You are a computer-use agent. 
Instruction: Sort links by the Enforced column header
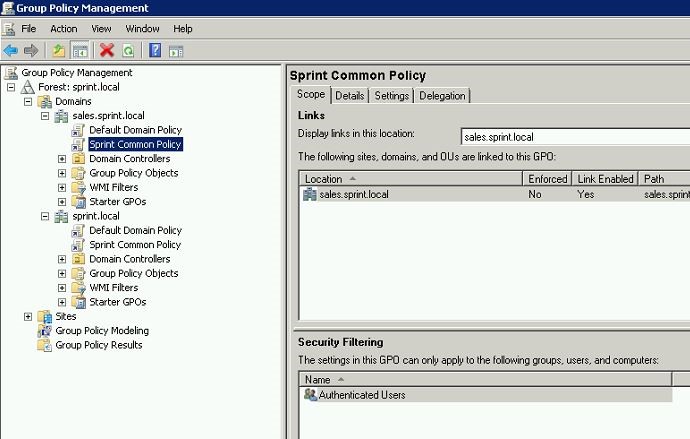[547, 179]
